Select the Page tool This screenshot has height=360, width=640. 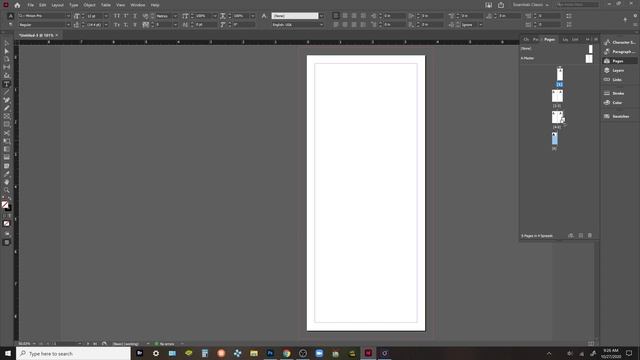click(x=7, y=59)
